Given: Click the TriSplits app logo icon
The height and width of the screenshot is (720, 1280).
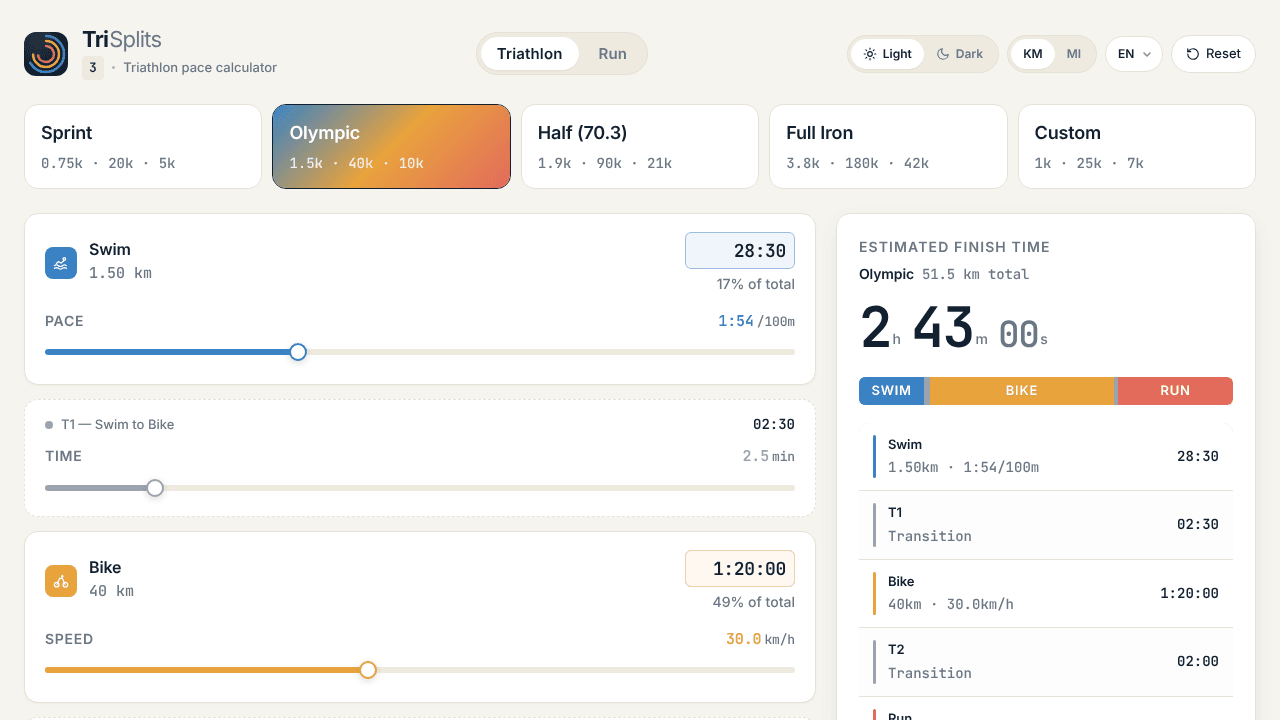Looking at the screenshot, I should pyautogui.click(x=46, y=54).
